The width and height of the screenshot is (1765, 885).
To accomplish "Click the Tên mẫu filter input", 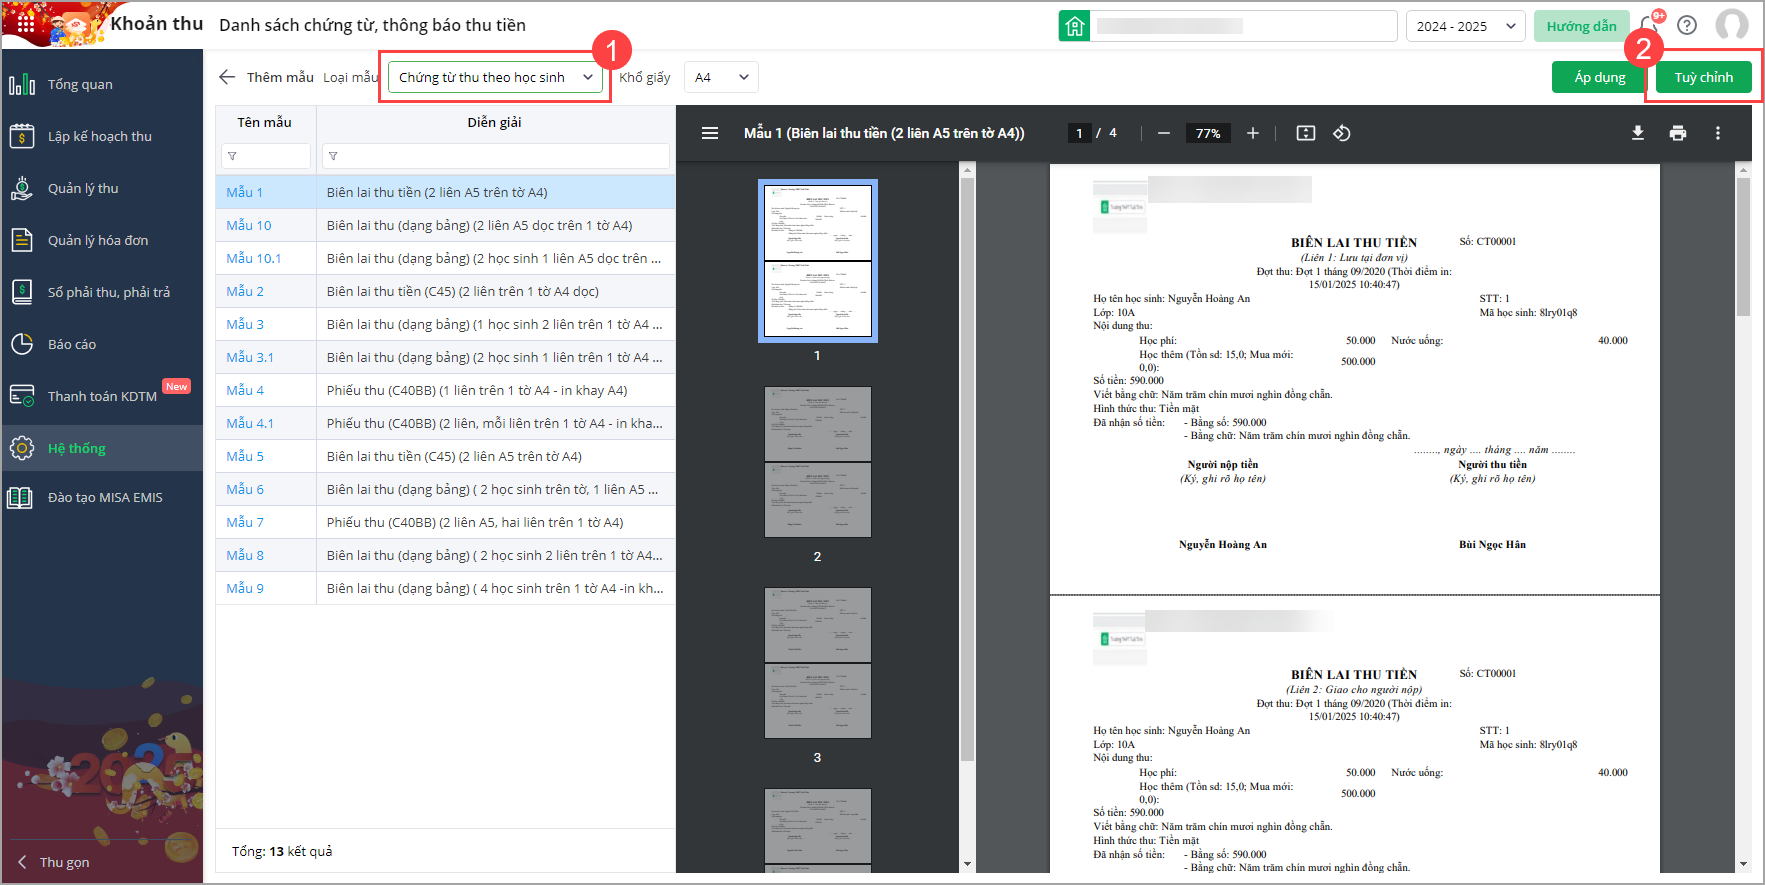I will coord(266,156).
